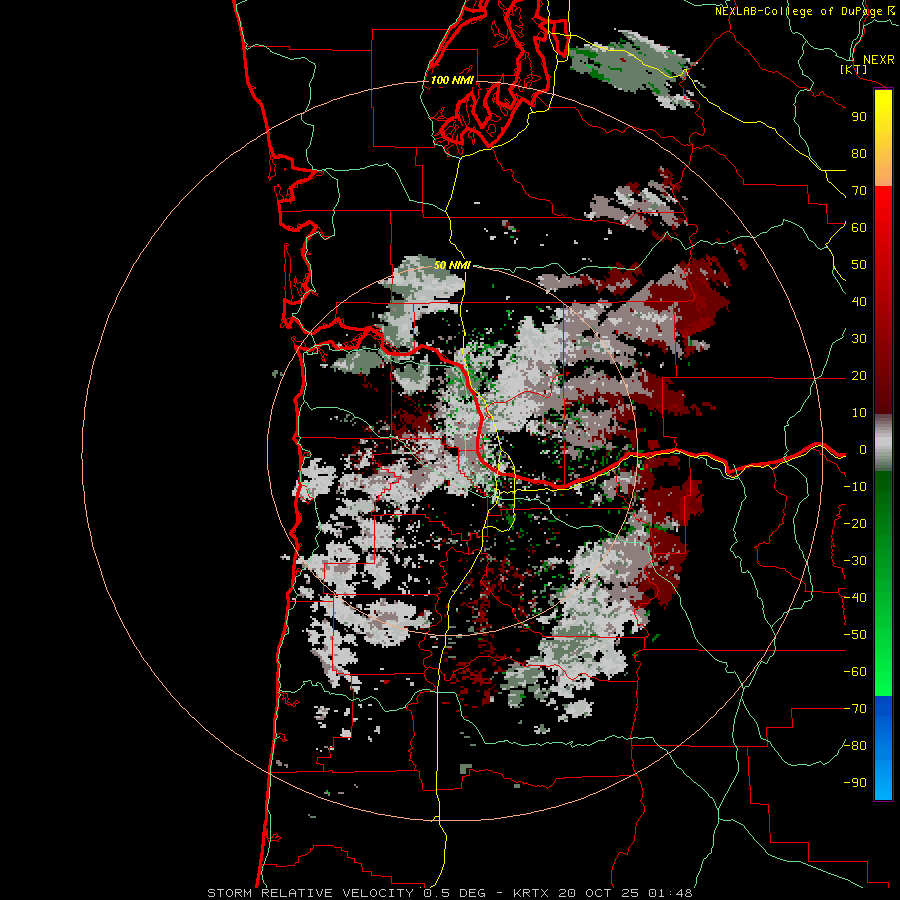Select the positive 50 scale value
Screen dimensions: 900x900
859,265
